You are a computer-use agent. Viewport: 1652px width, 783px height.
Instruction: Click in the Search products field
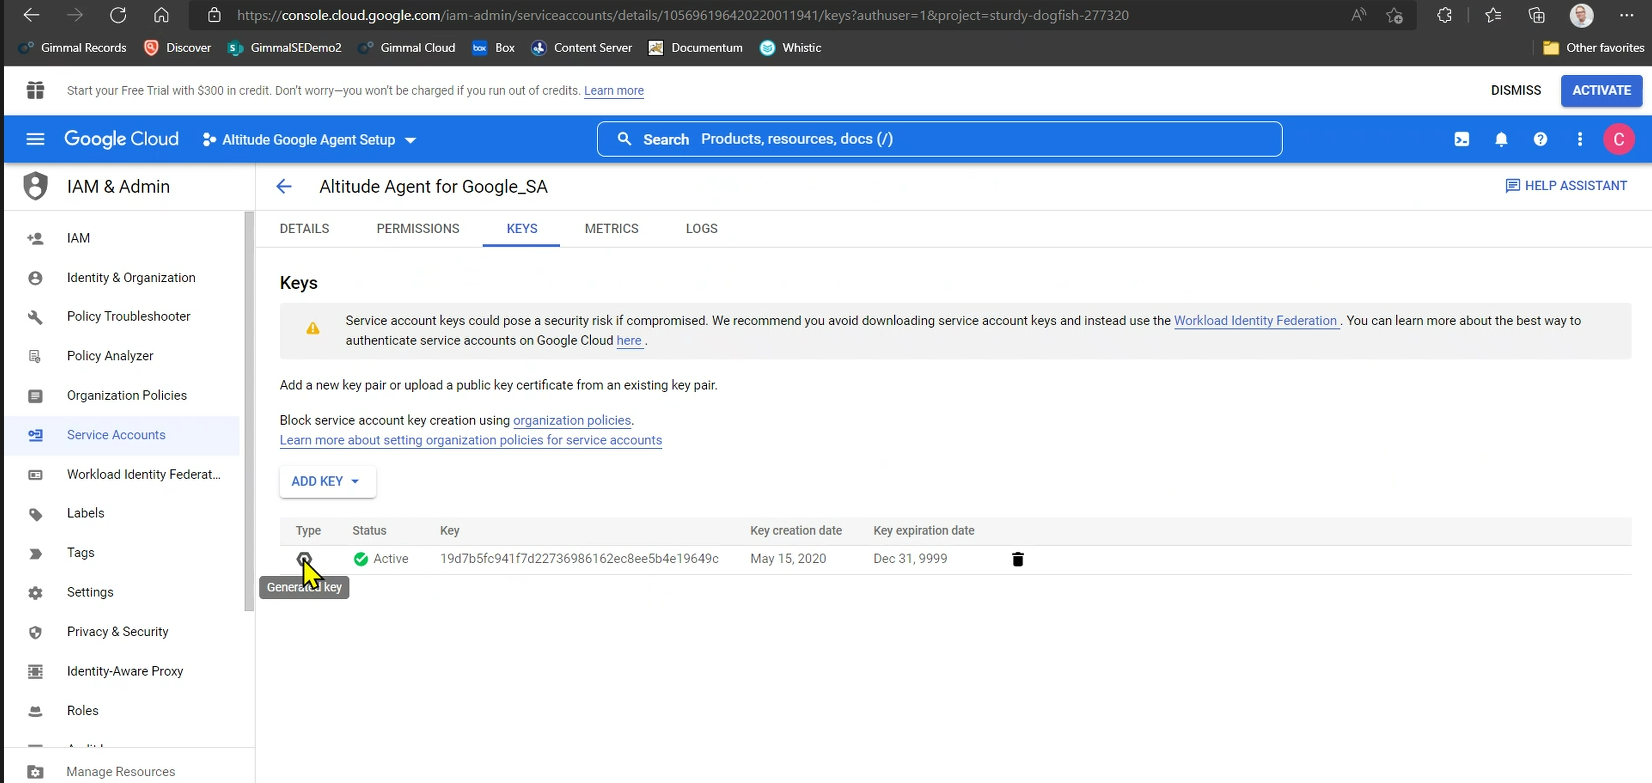coord(940,139)
